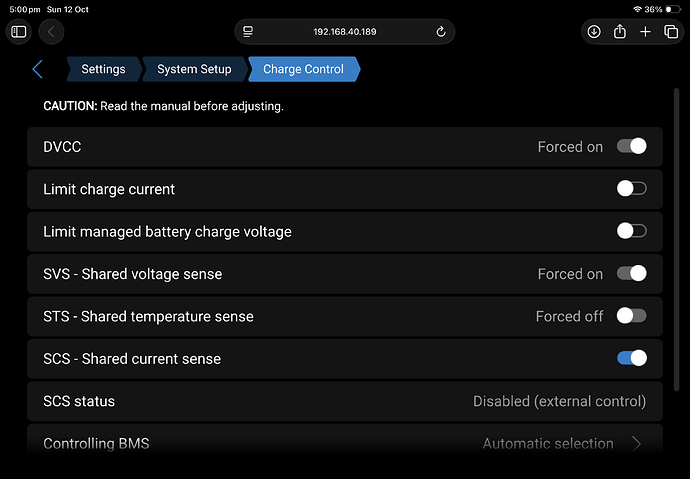Turn off SCS Shared current sense

coord(631,358)
